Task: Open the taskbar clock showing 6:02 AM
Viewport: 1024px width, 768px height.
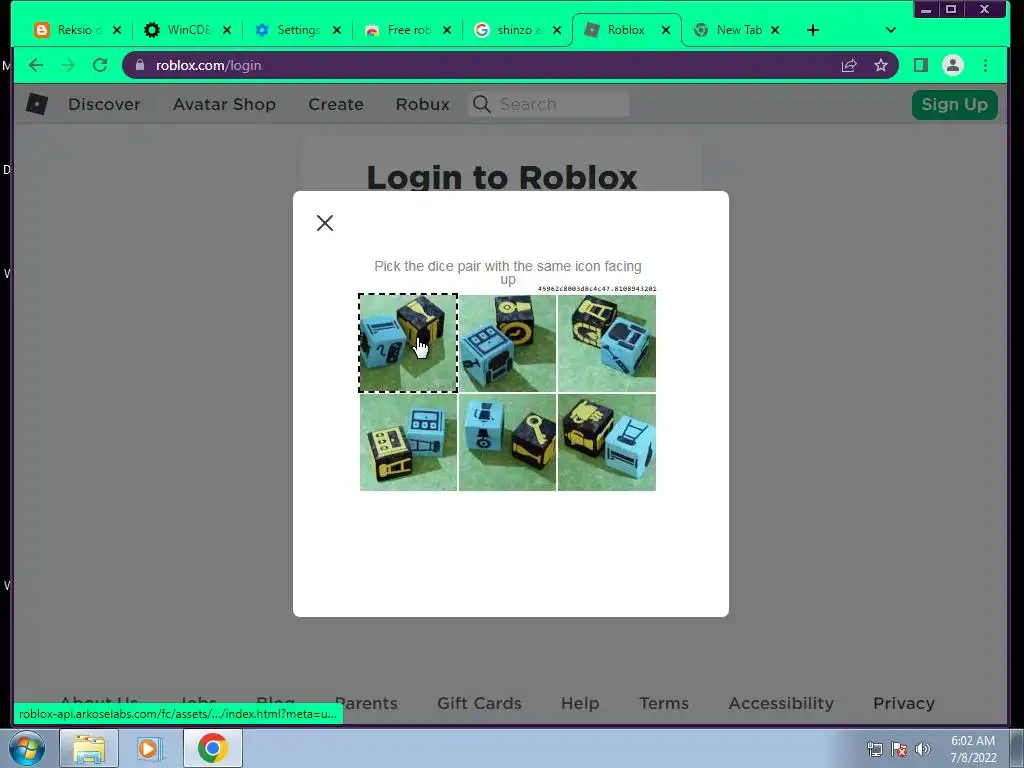Action: pyautogui.click(x=973, y=749)
